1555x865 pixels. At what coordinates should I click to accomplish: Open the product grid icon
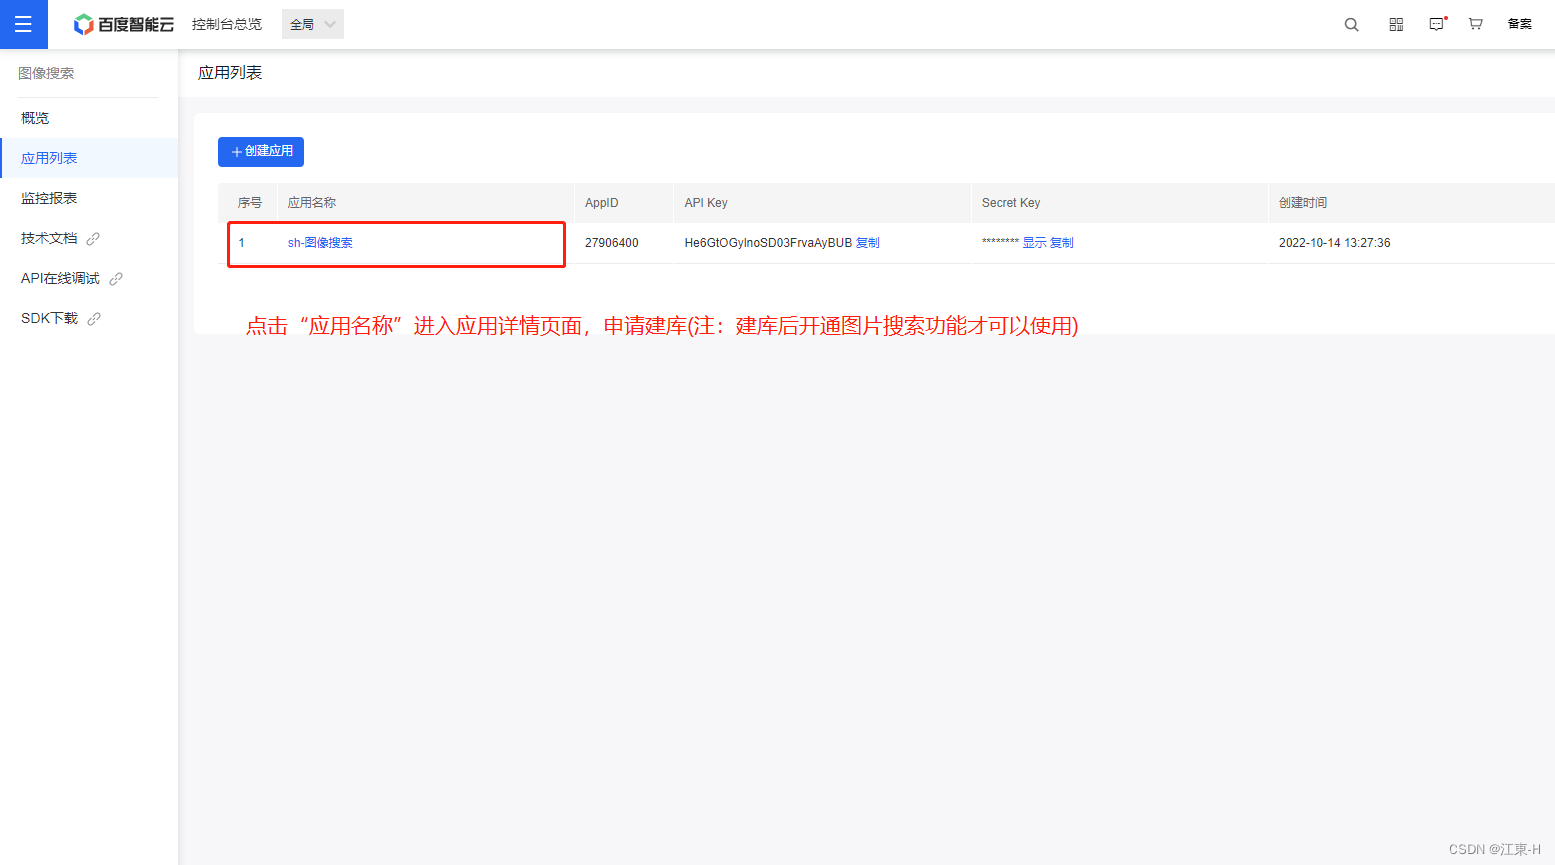tap(1396, 24)
